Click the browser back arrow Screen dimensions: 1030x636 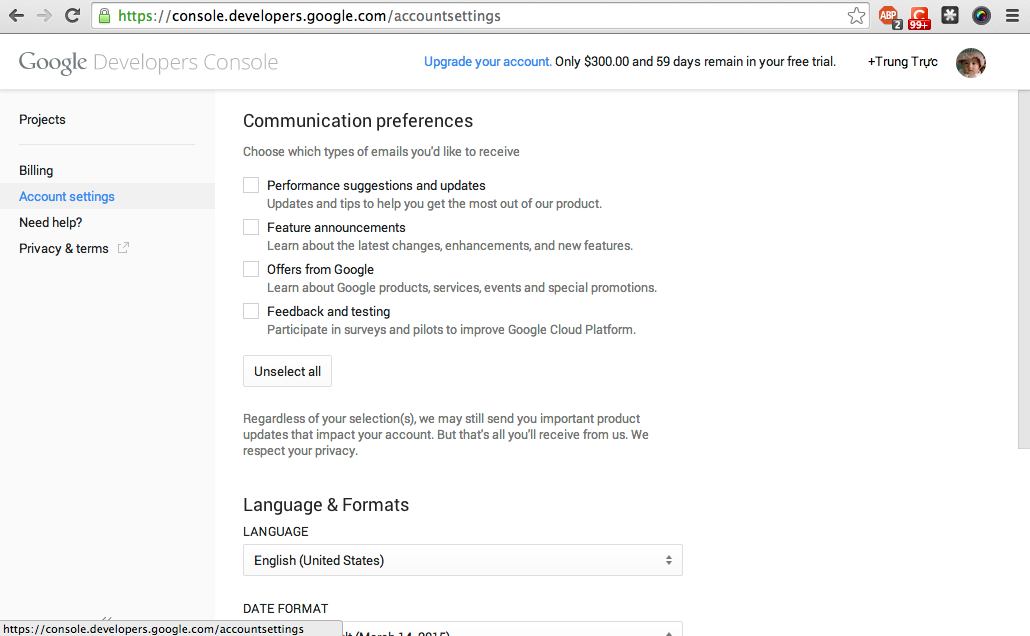click(x=16, y=16)
